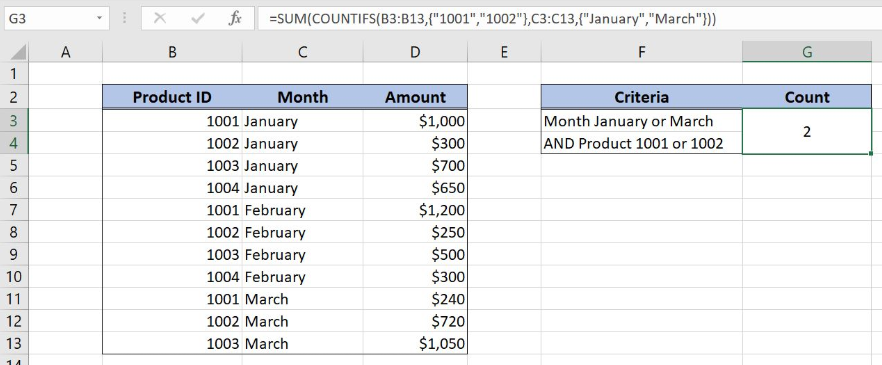This screenshot has width=882, height=365.
Task: Click the $1,050 amount cell
Action: 415,344
